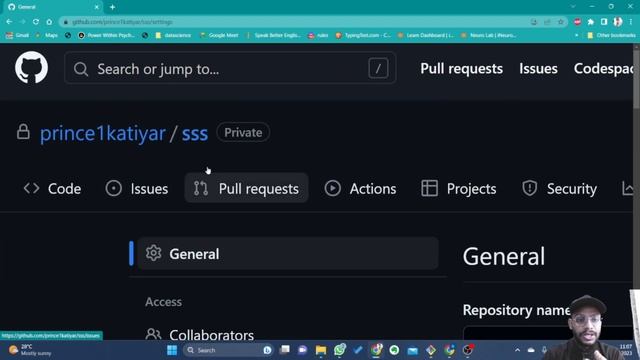Switch to the Actions tab
This screenshot has height=360, width=640.
point(360,189)
